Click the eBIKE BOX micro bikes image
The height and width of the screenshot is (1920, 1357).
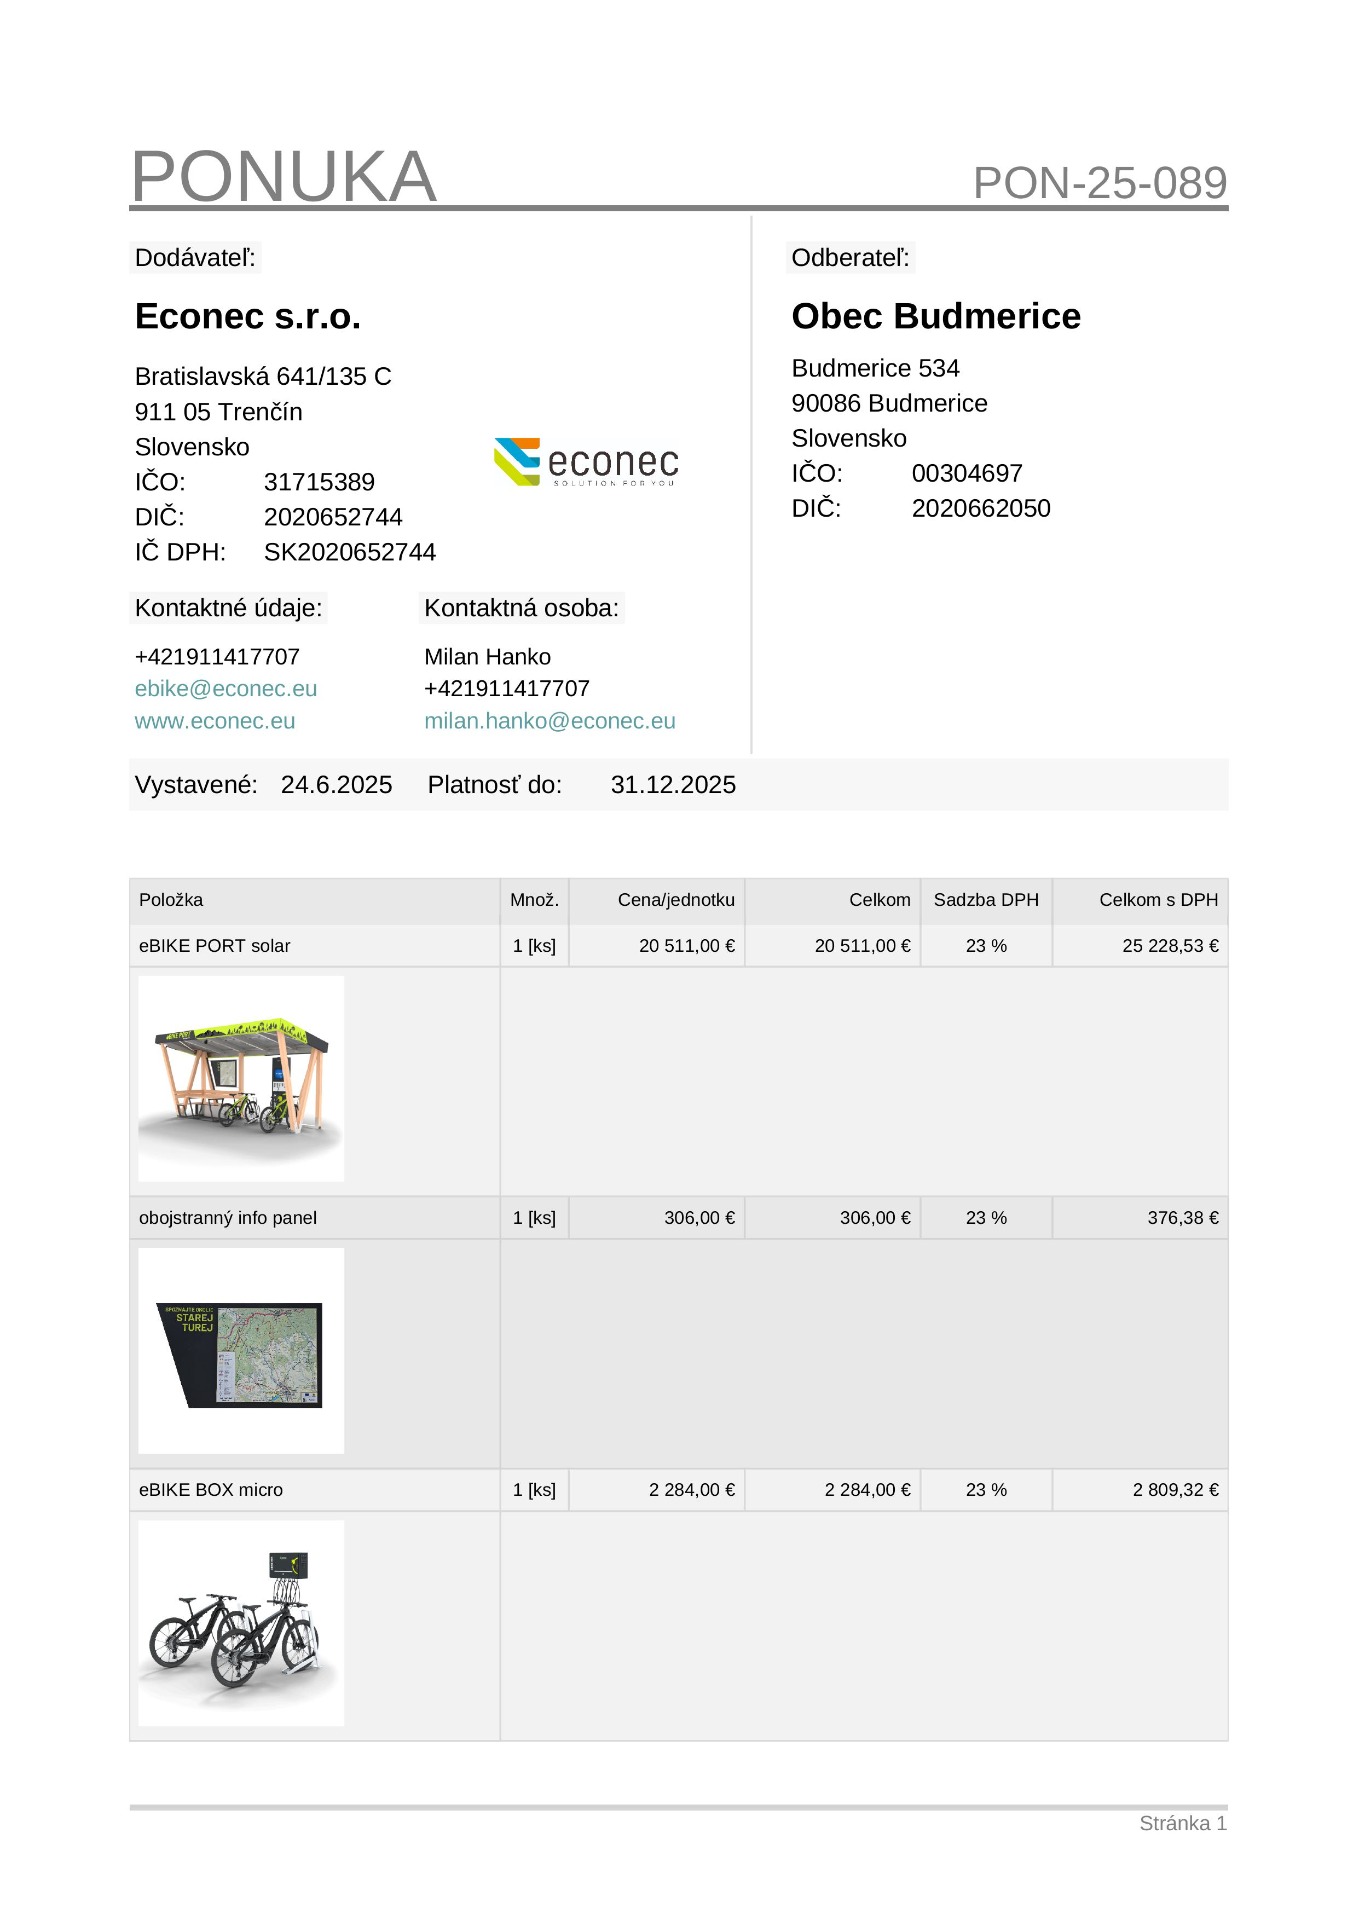(x=241, y=1622)
